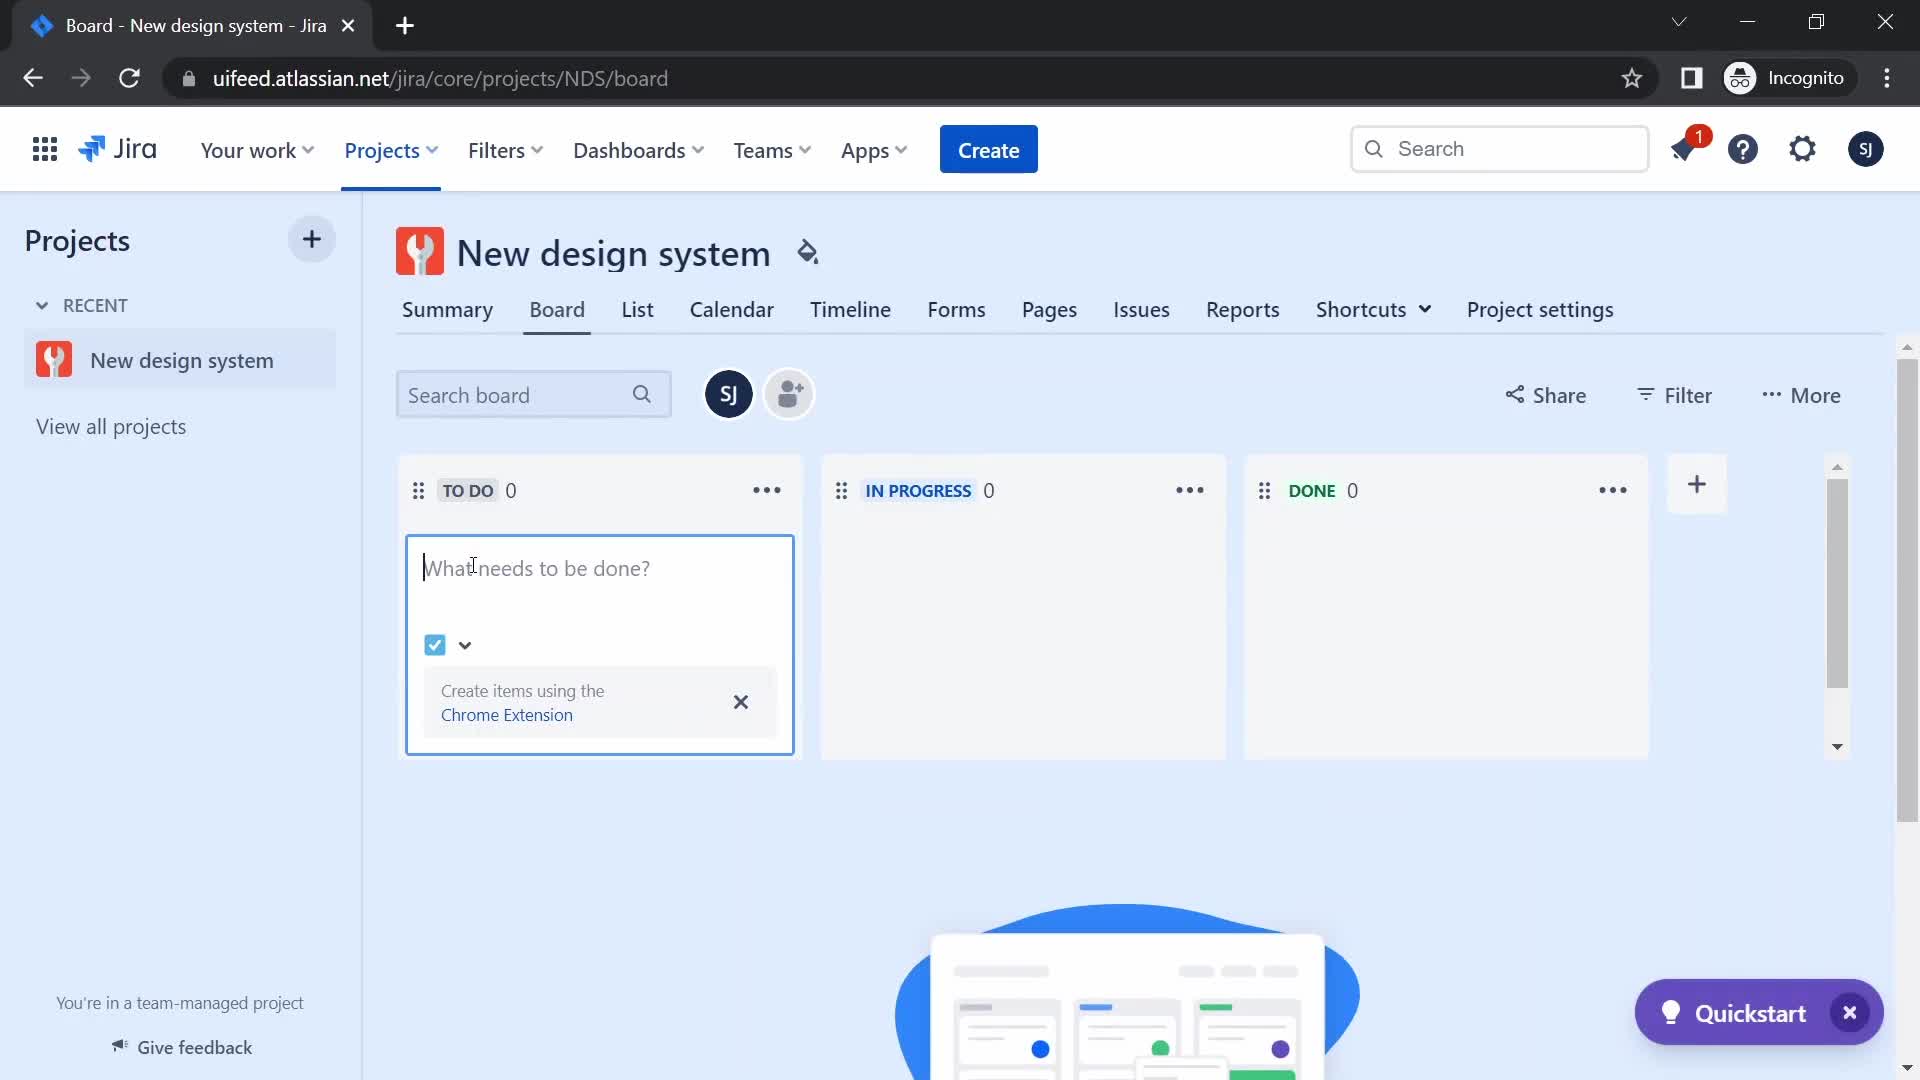Click the Chrome Extension link in tooltip
Screen dimensions: 1920x1080
pos(506,715)
